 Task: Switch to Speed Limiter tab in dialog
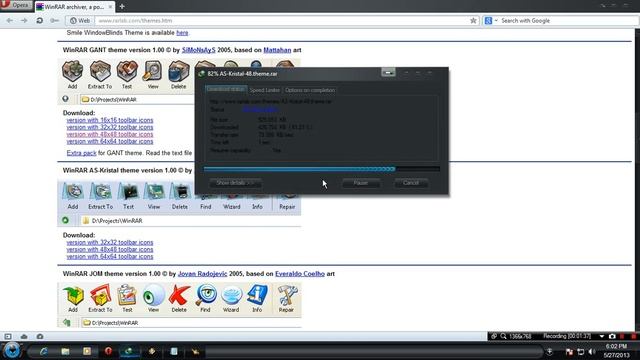(x=264, y=90)
